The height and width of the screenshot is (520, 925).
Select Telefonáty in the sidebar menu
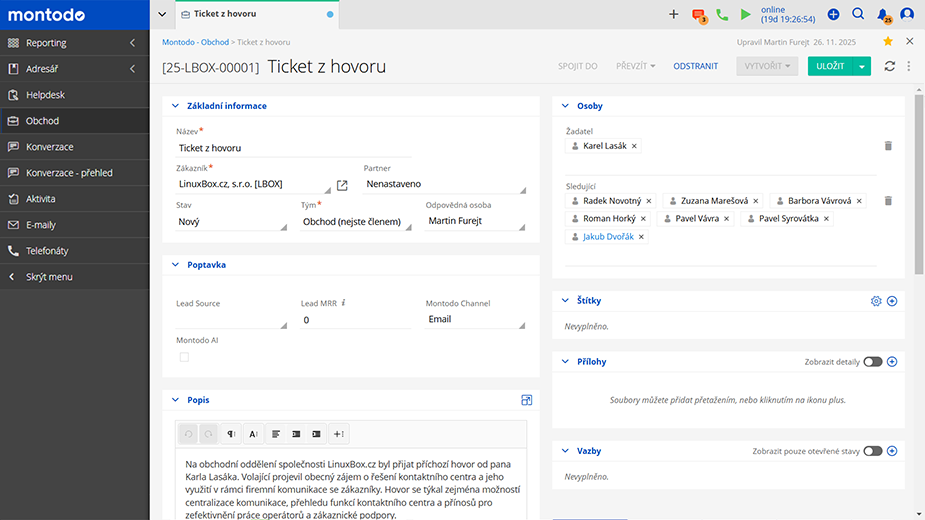[46, 251]
